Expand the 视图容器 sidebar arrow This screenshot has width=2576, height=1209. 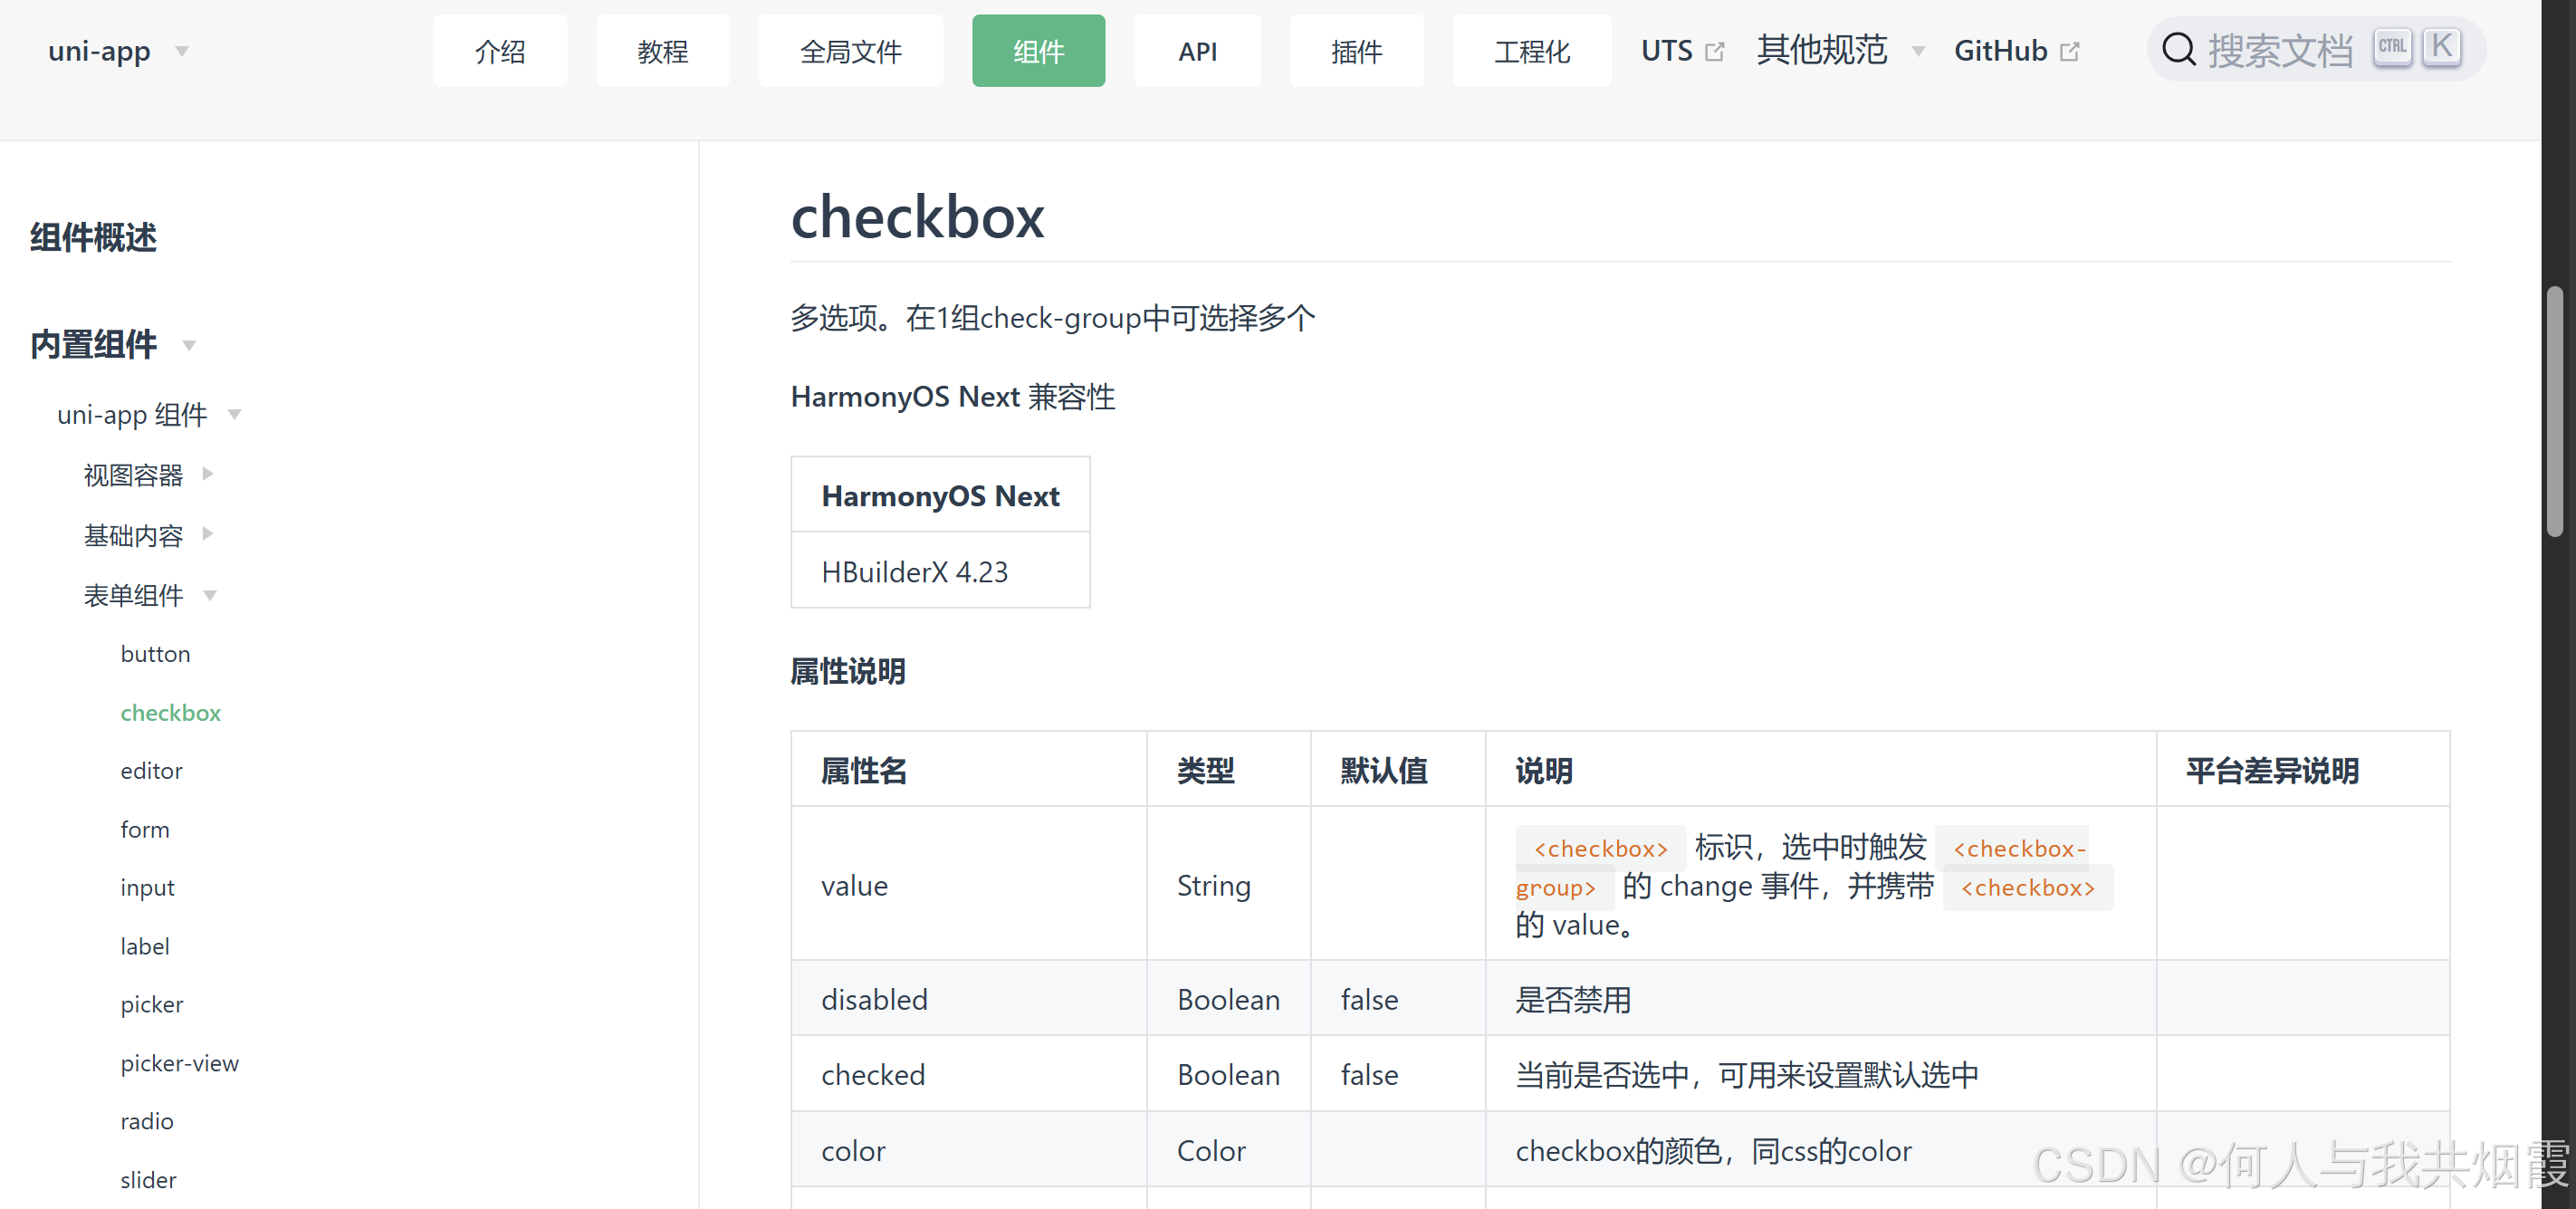point(208,473)
